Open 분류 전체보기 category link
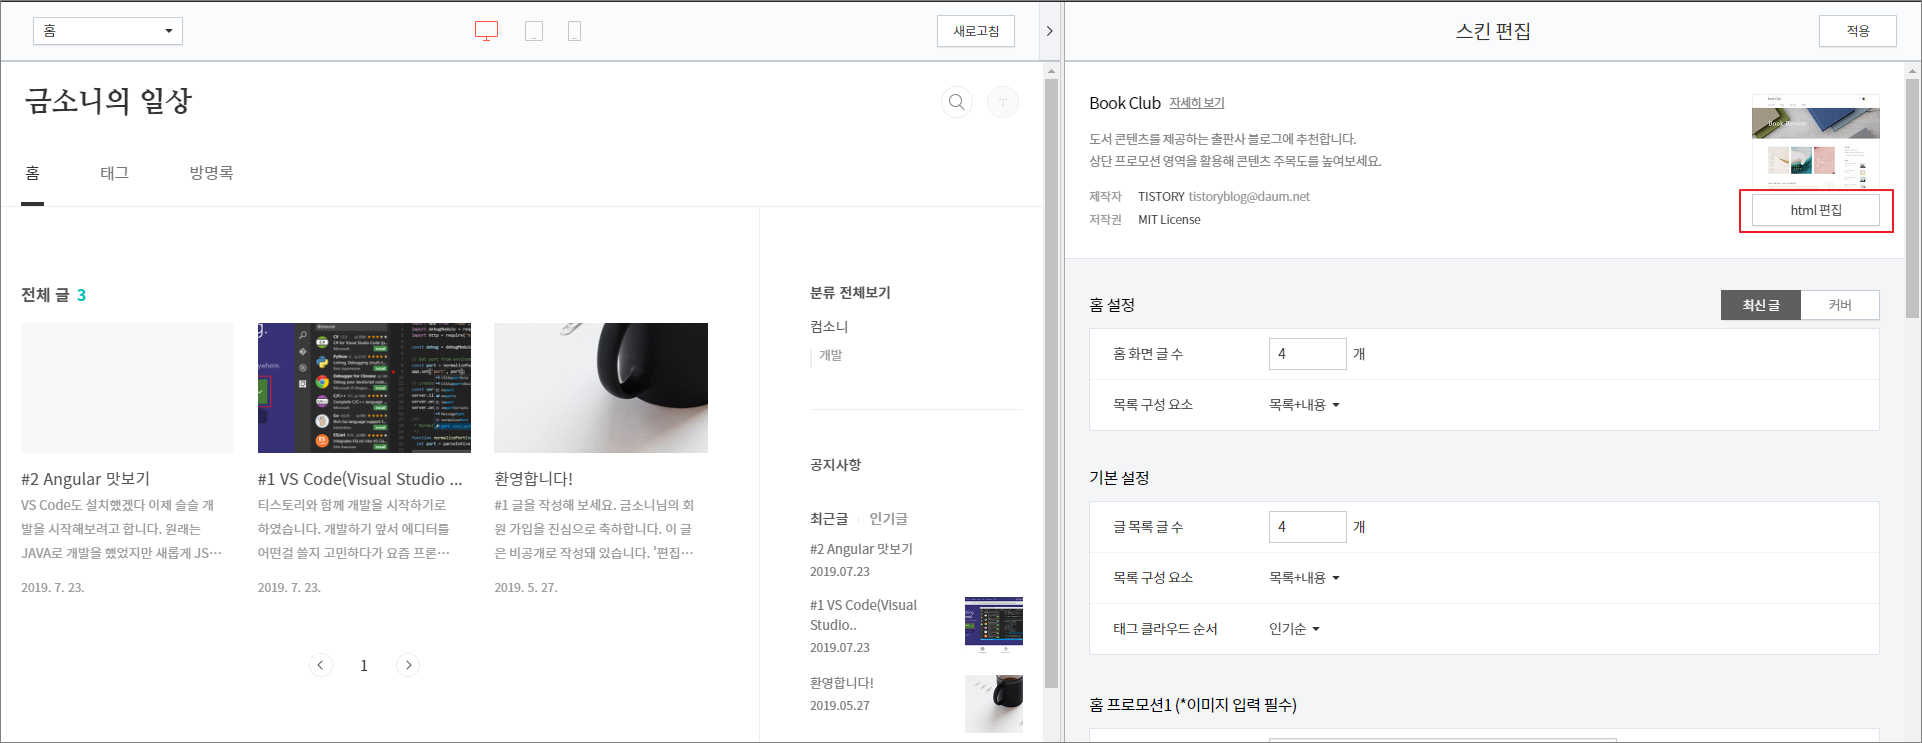Screen dimensions: 1922x743 coord(850,293)
